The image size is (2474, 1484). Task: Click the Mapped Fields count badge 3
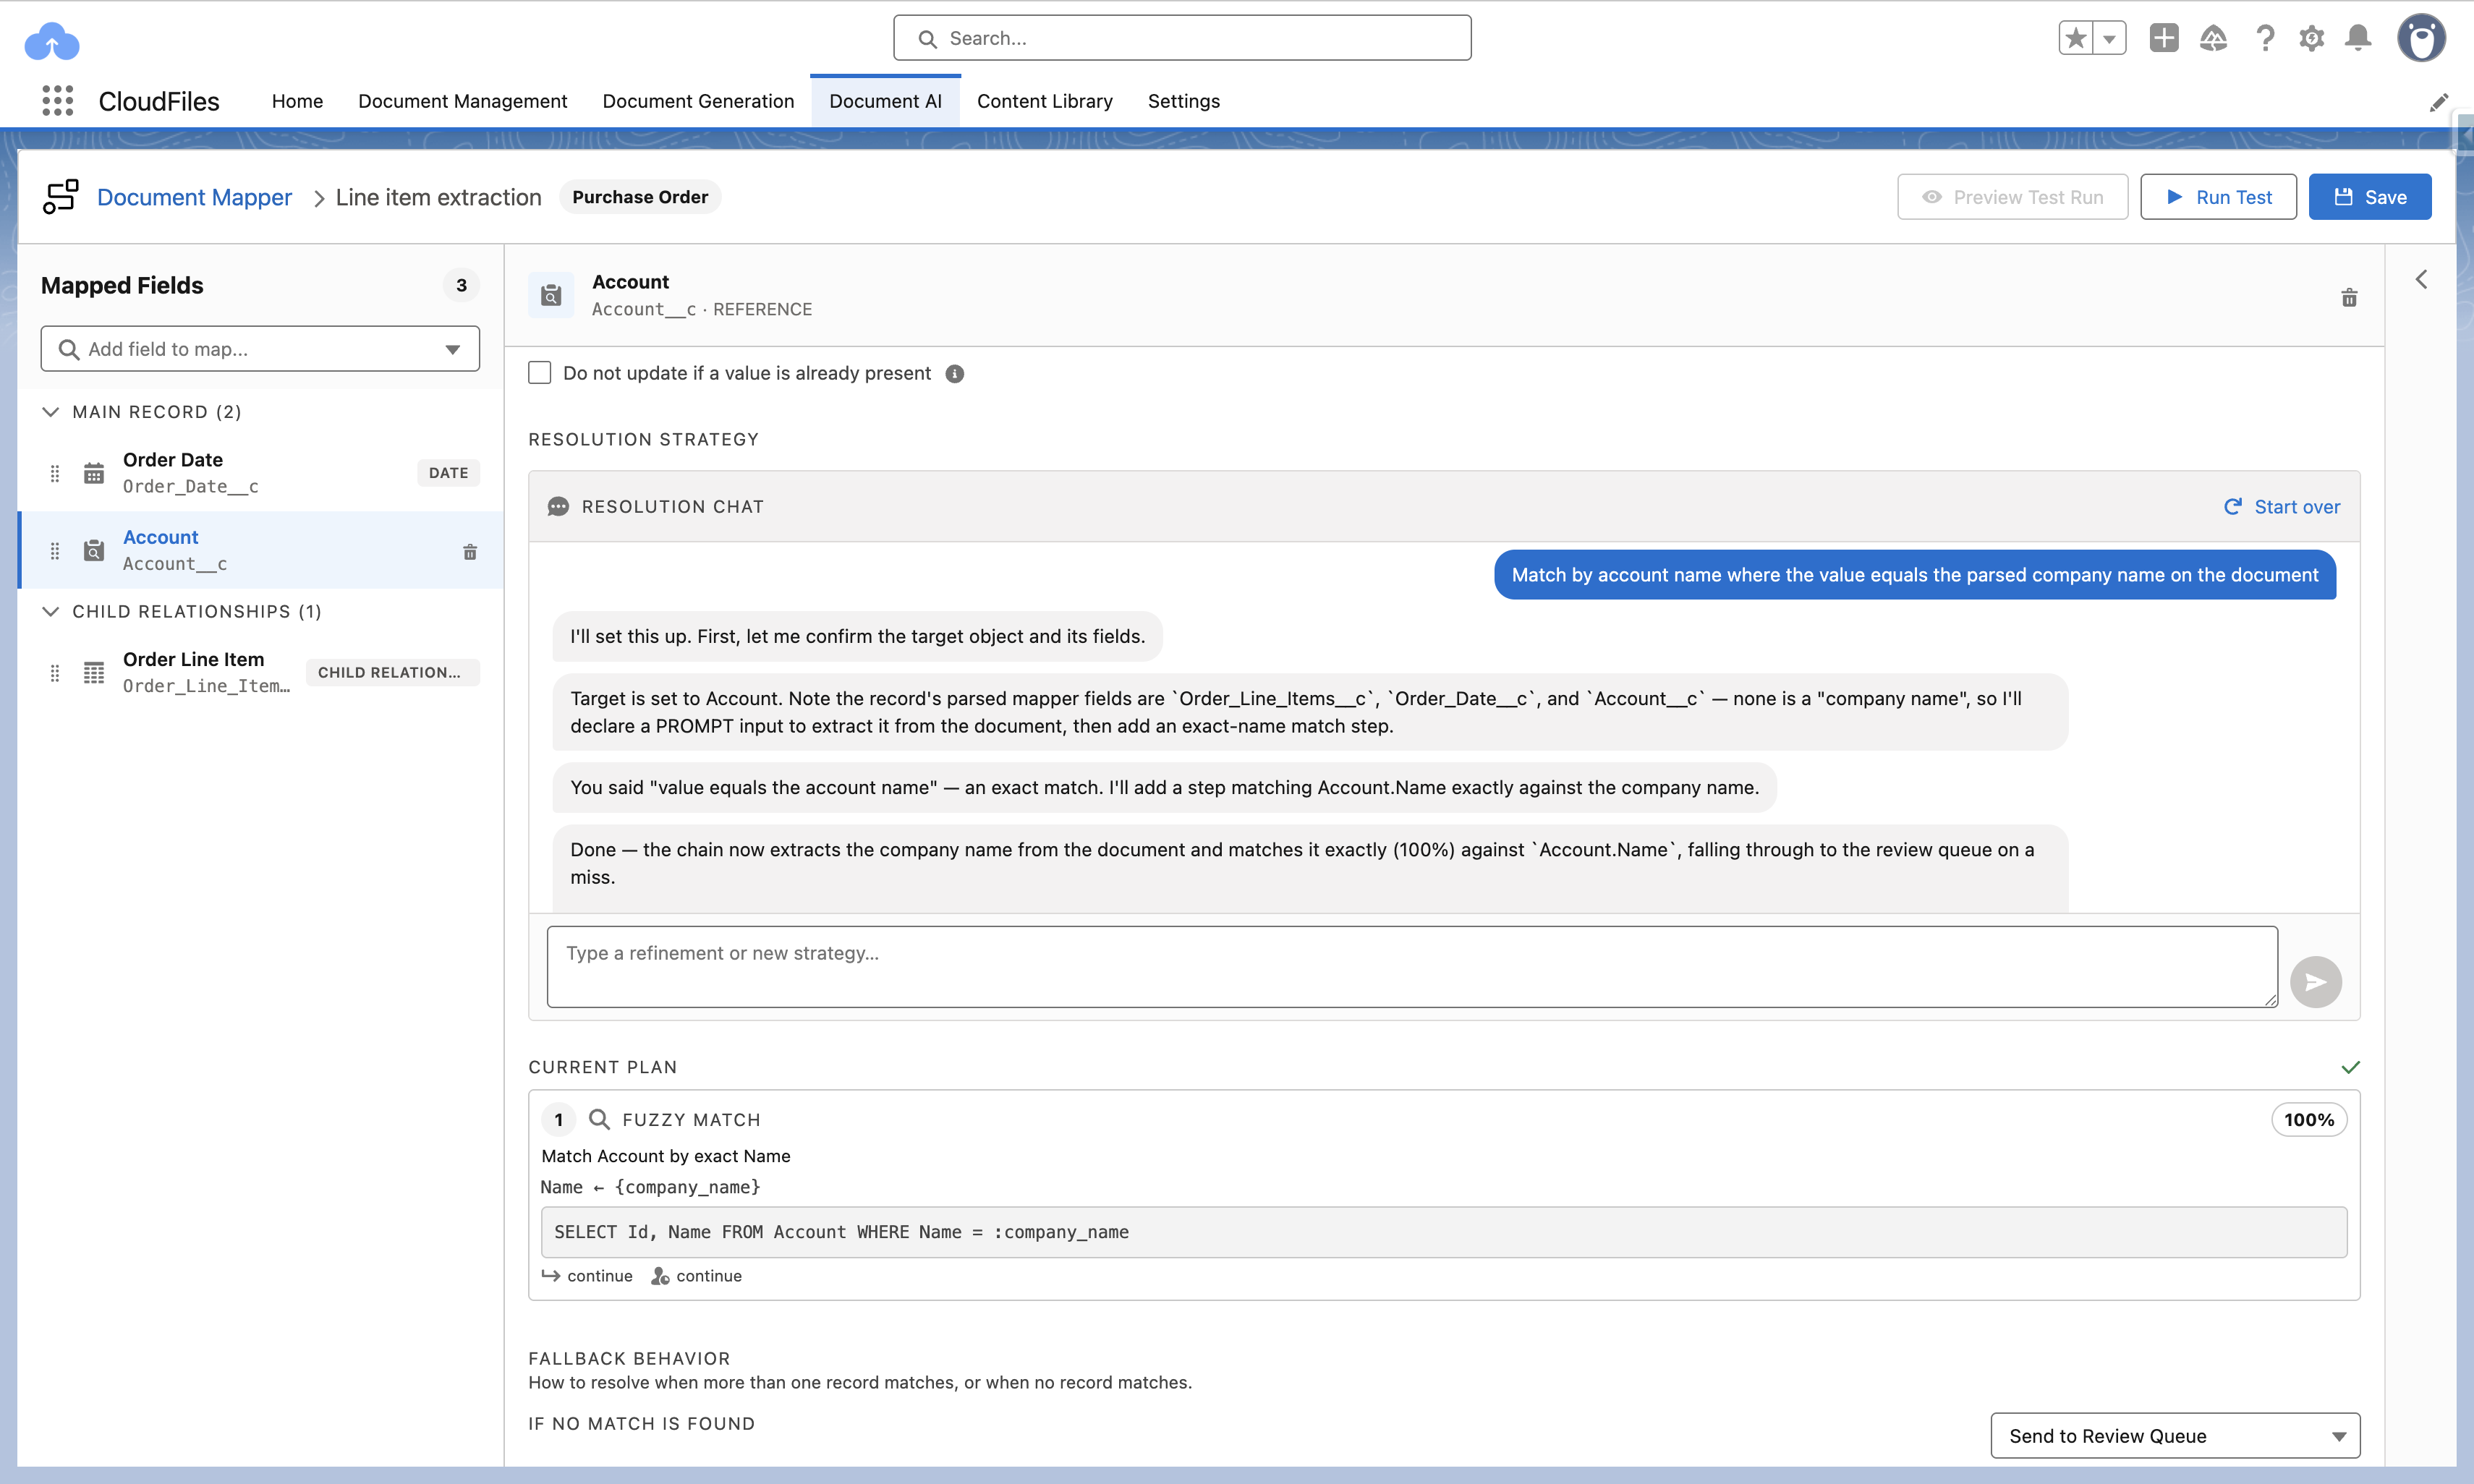(x=461, y=285)
